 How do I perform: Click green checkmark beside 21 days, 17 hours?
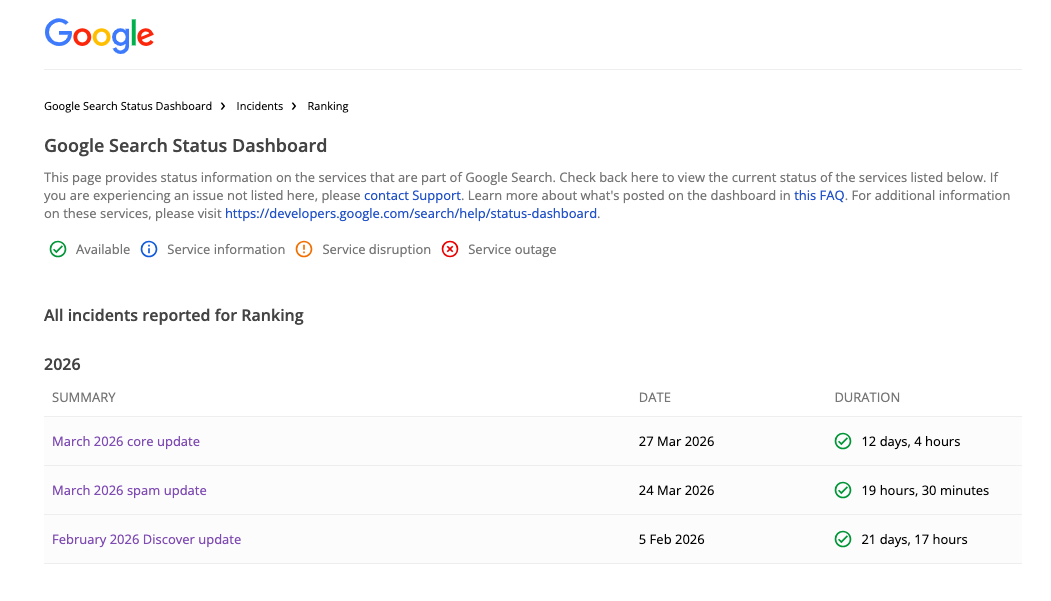pos(843,539)
